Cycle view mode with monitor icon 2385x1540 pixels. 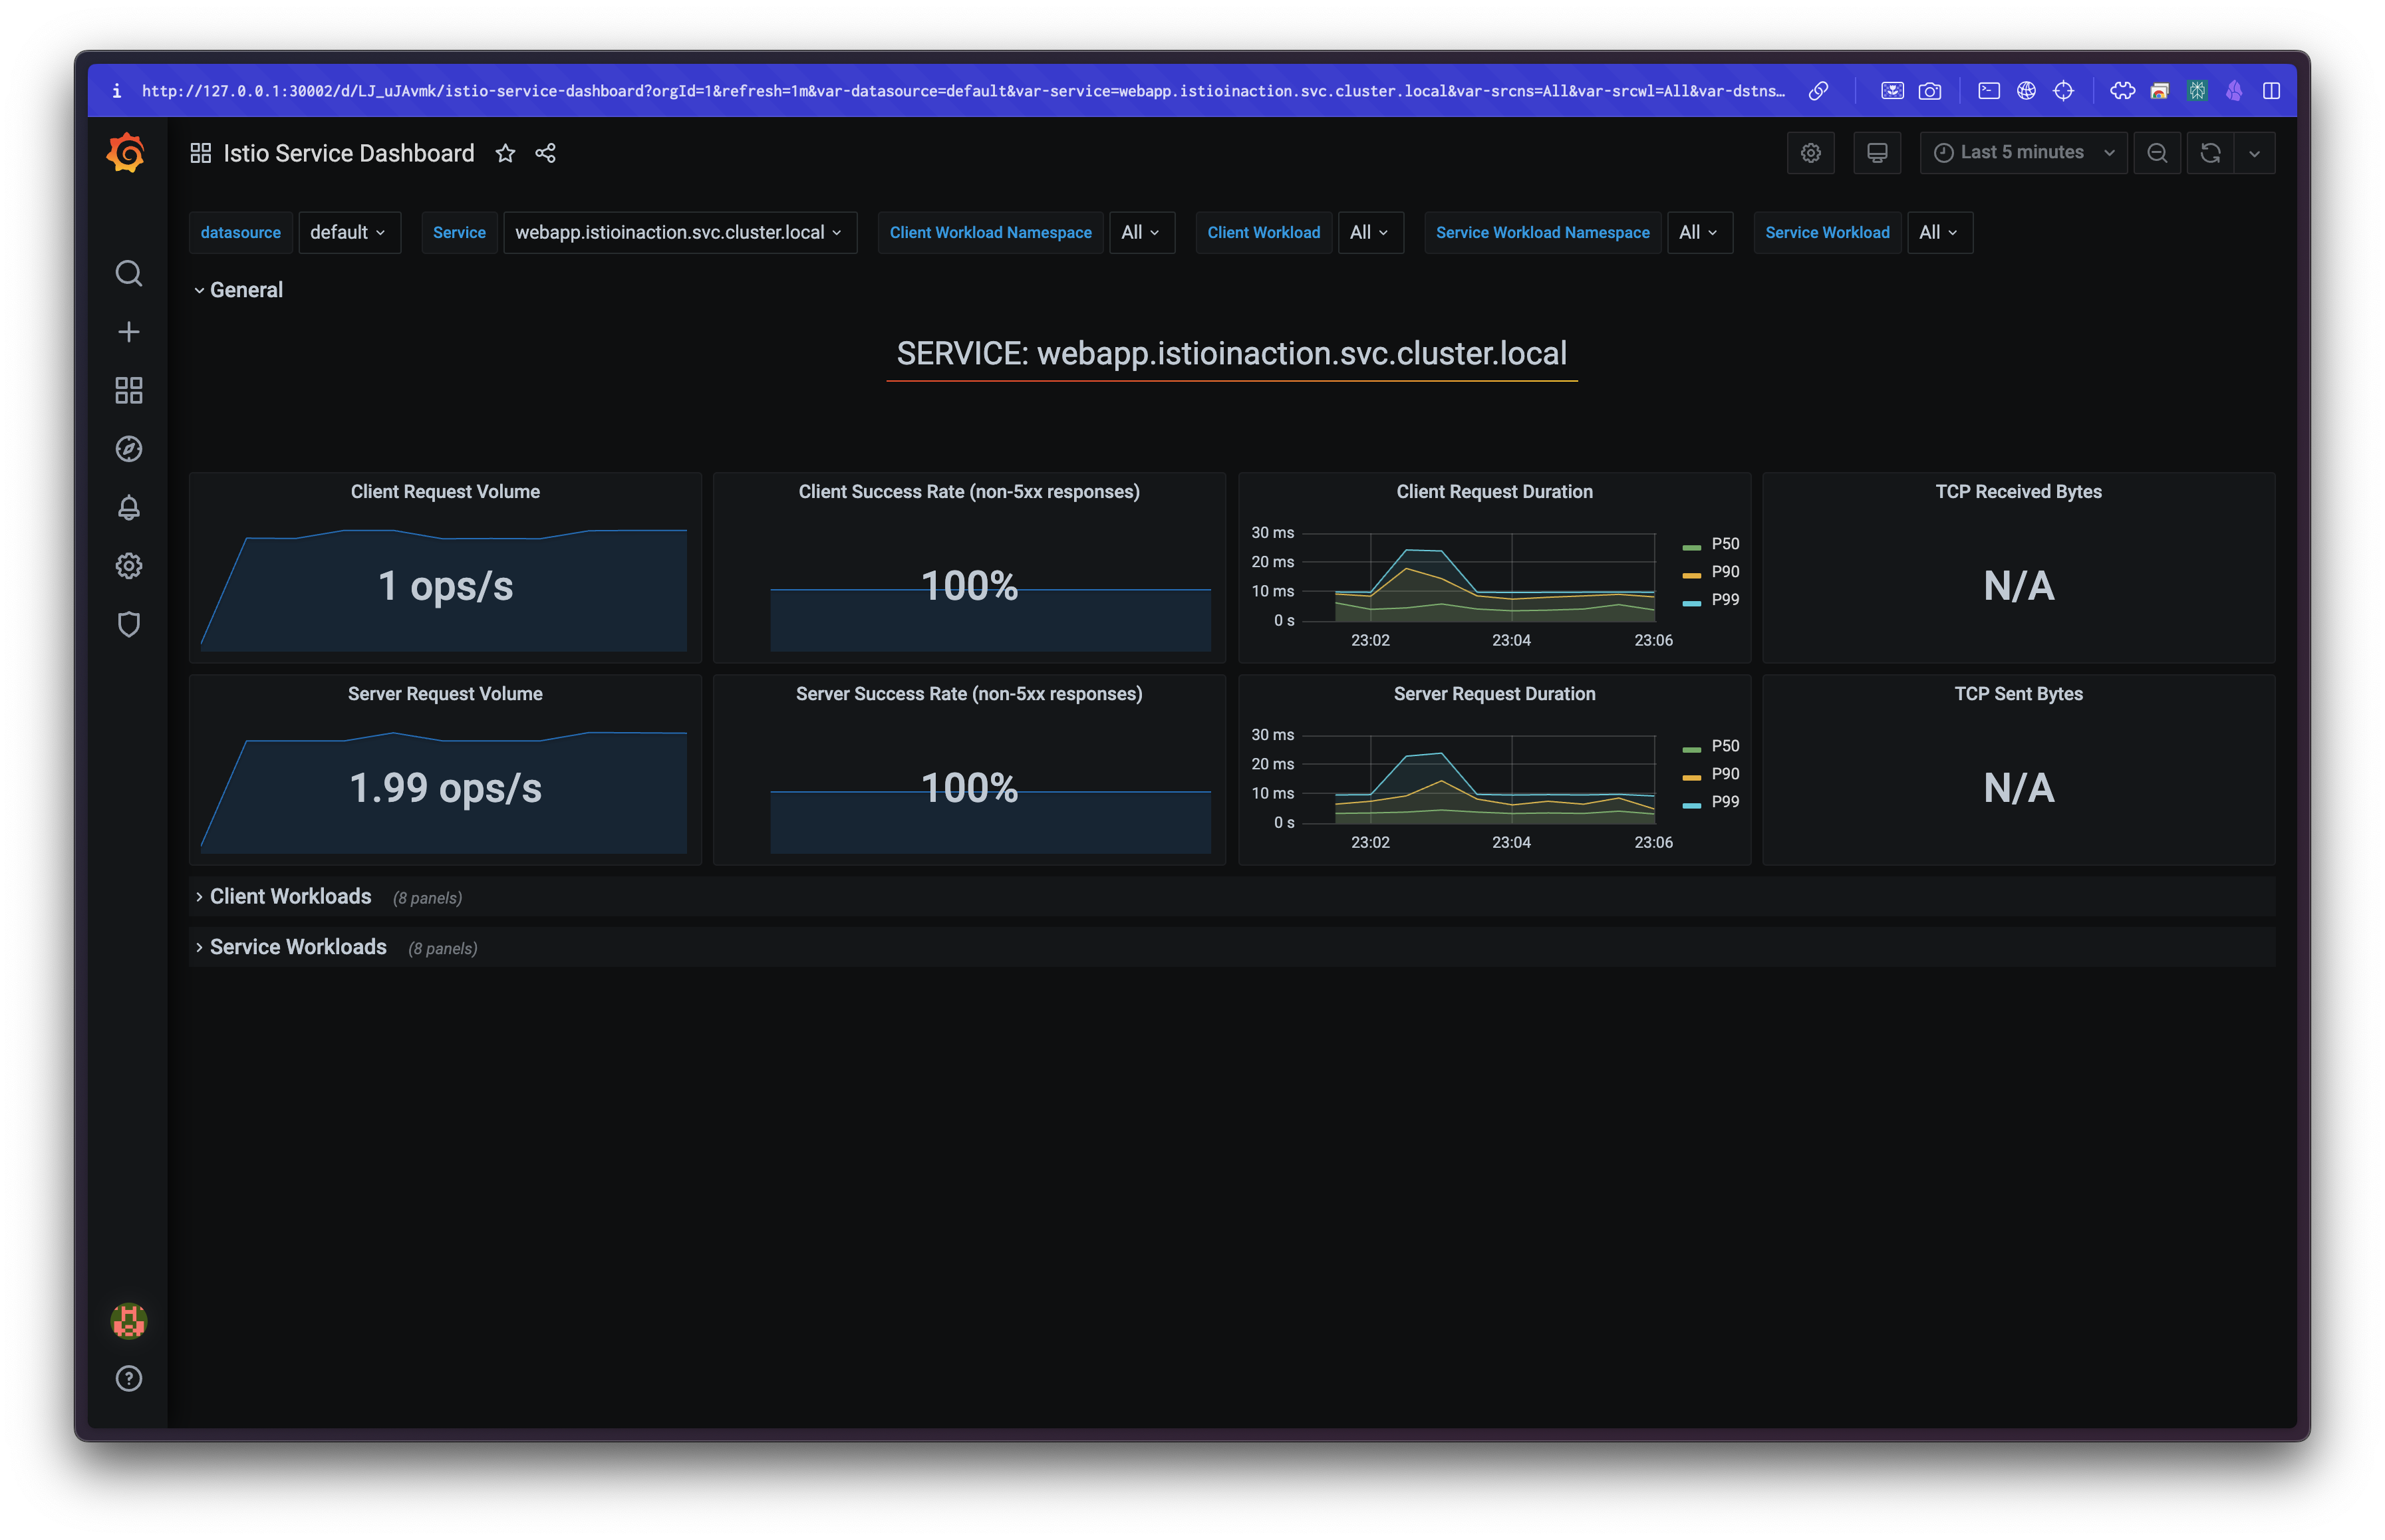point(1876,153)
